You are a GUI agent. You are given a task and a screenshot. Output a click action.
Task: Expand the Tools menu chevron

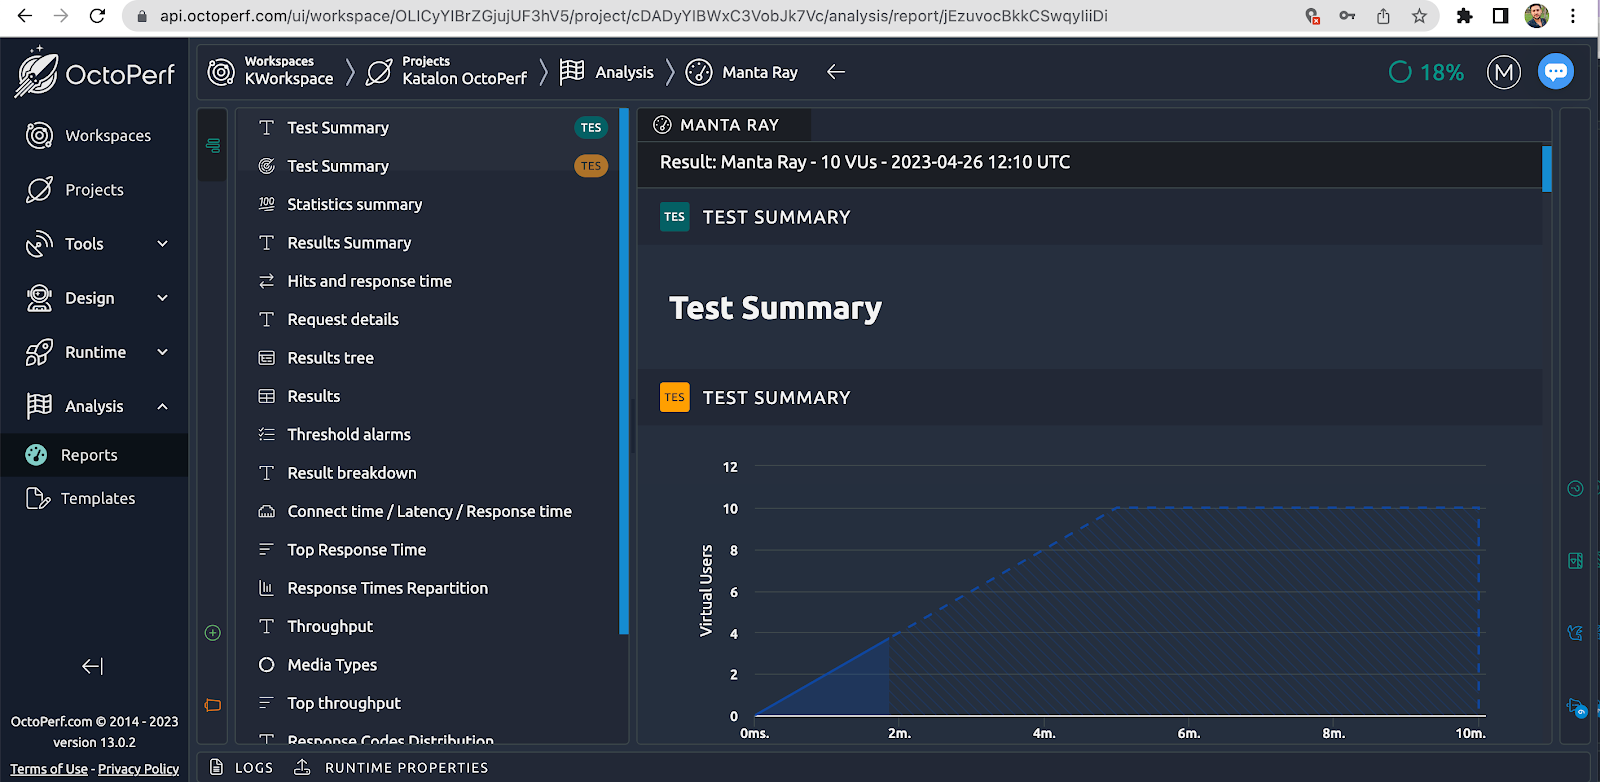[163, 243]
